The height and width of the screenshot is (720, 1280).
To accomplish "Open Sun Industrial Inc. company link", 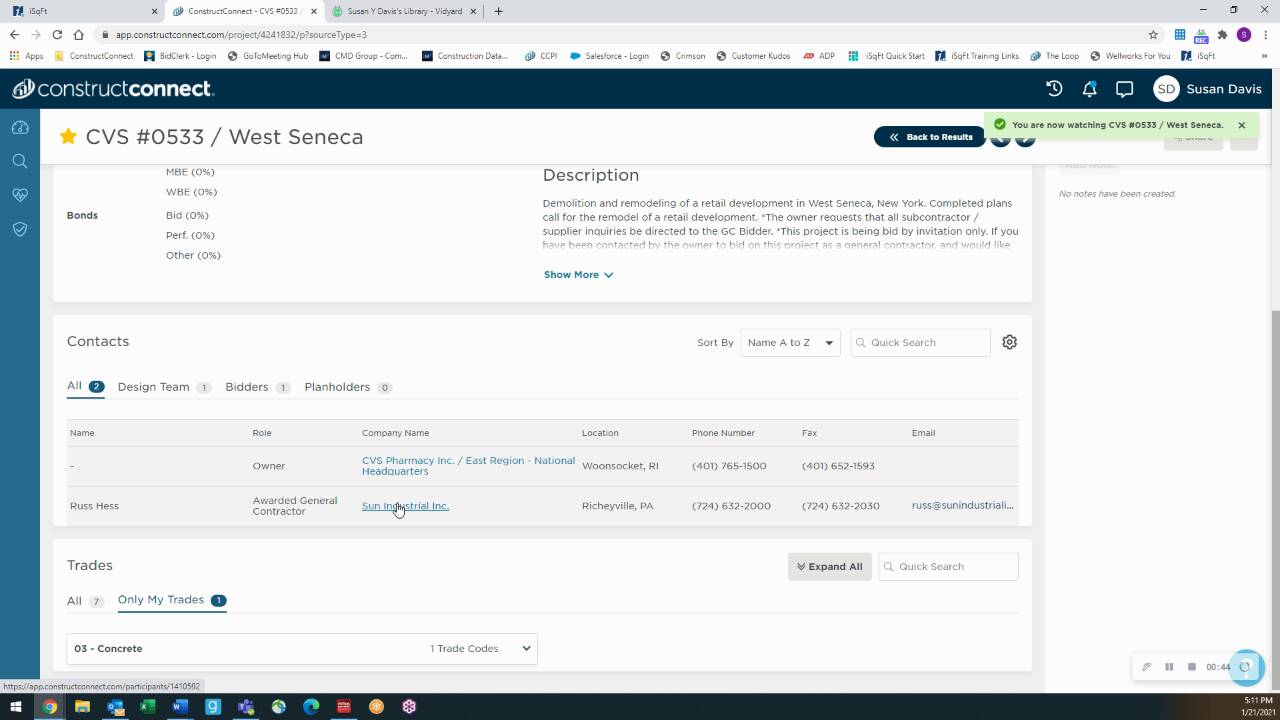I will coord(405,506).
